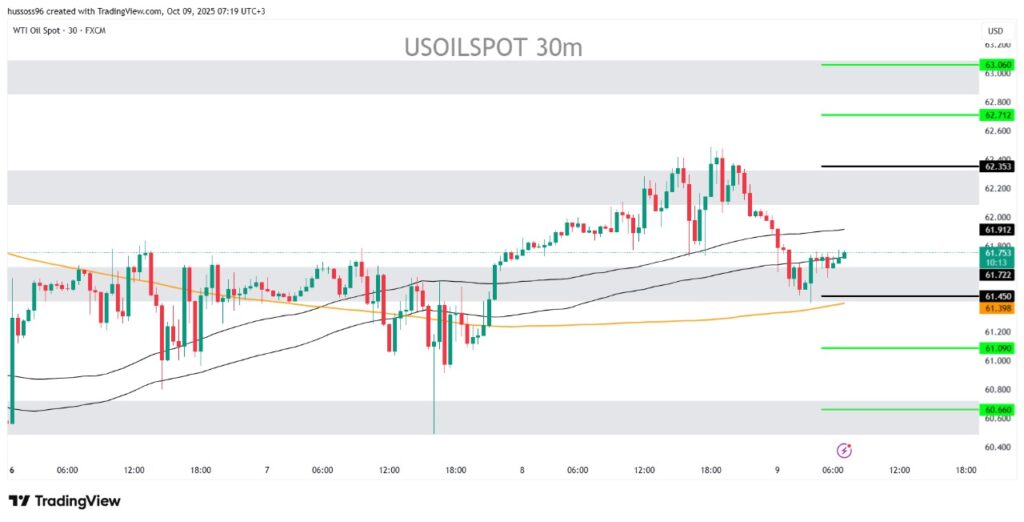The image size is (1024, 522).
Task: Select the black 61.912 price label
Action: tap(997, 230)
